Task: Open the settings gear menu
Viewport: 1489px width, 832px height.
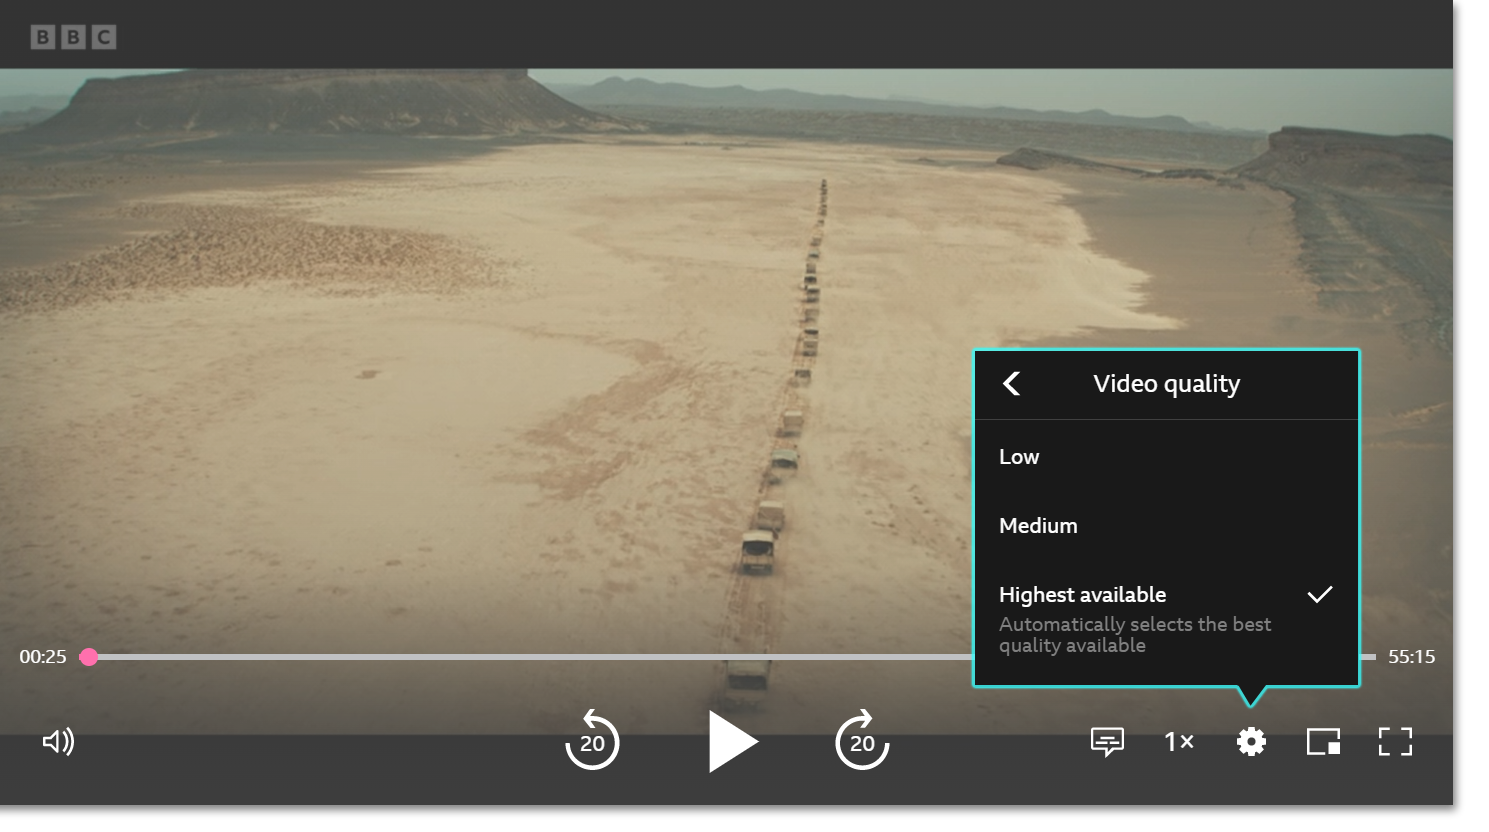Action: pyautogui.click(x=1250, y=742)
